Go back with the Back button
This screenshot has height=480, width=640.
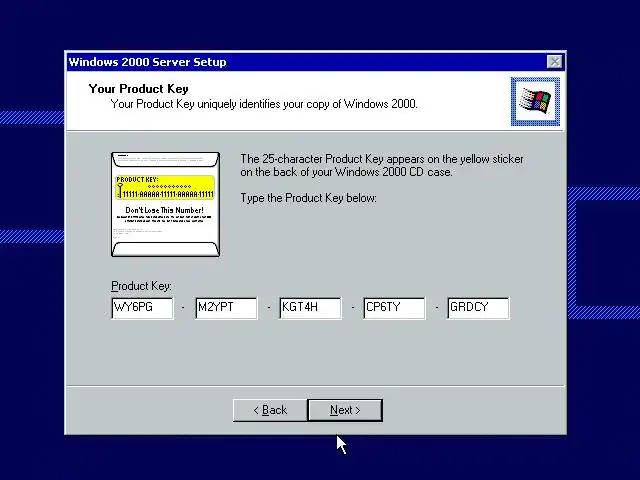[x=270, y=410]
